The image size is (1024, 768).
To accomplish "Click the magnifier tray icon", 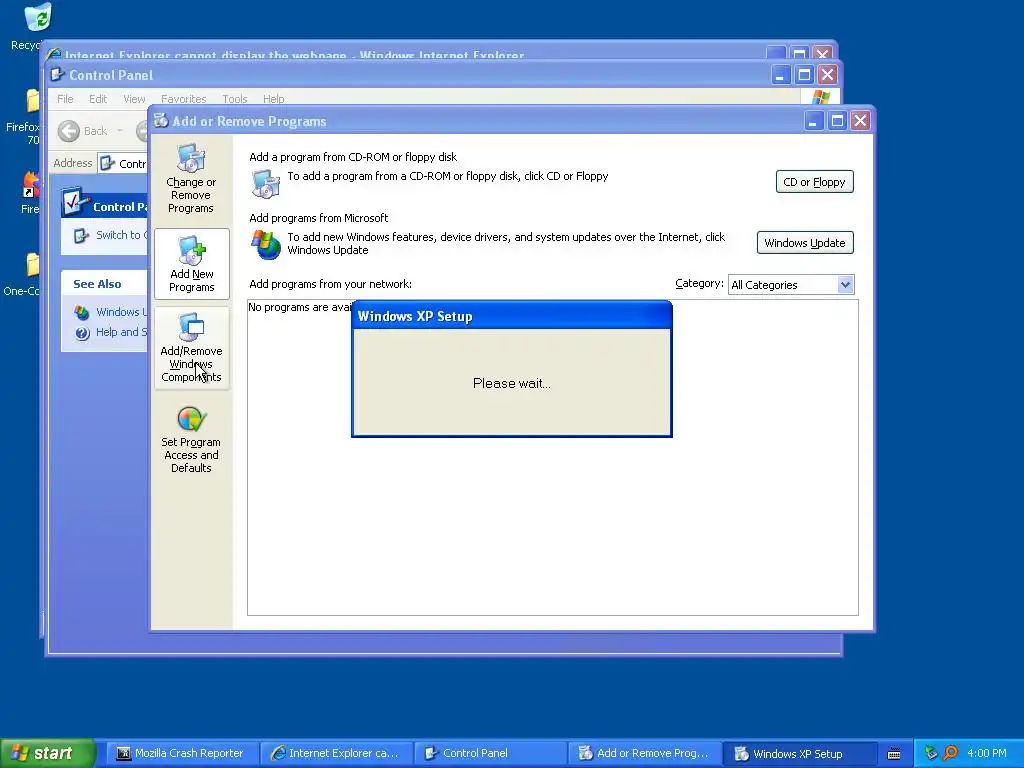I will pos(951,753).
